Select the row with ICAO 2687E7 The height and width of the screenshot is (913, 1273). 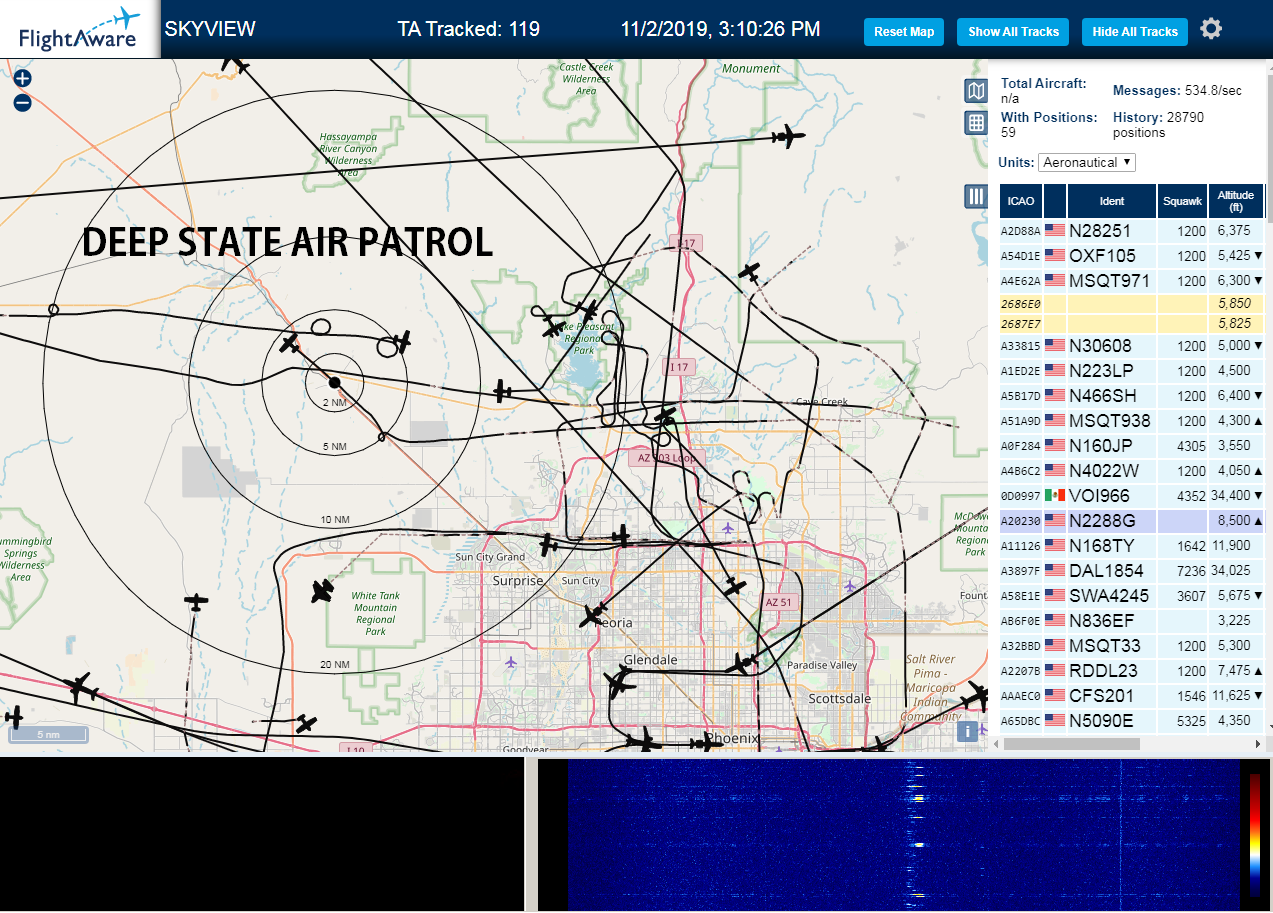[1132, 323]
